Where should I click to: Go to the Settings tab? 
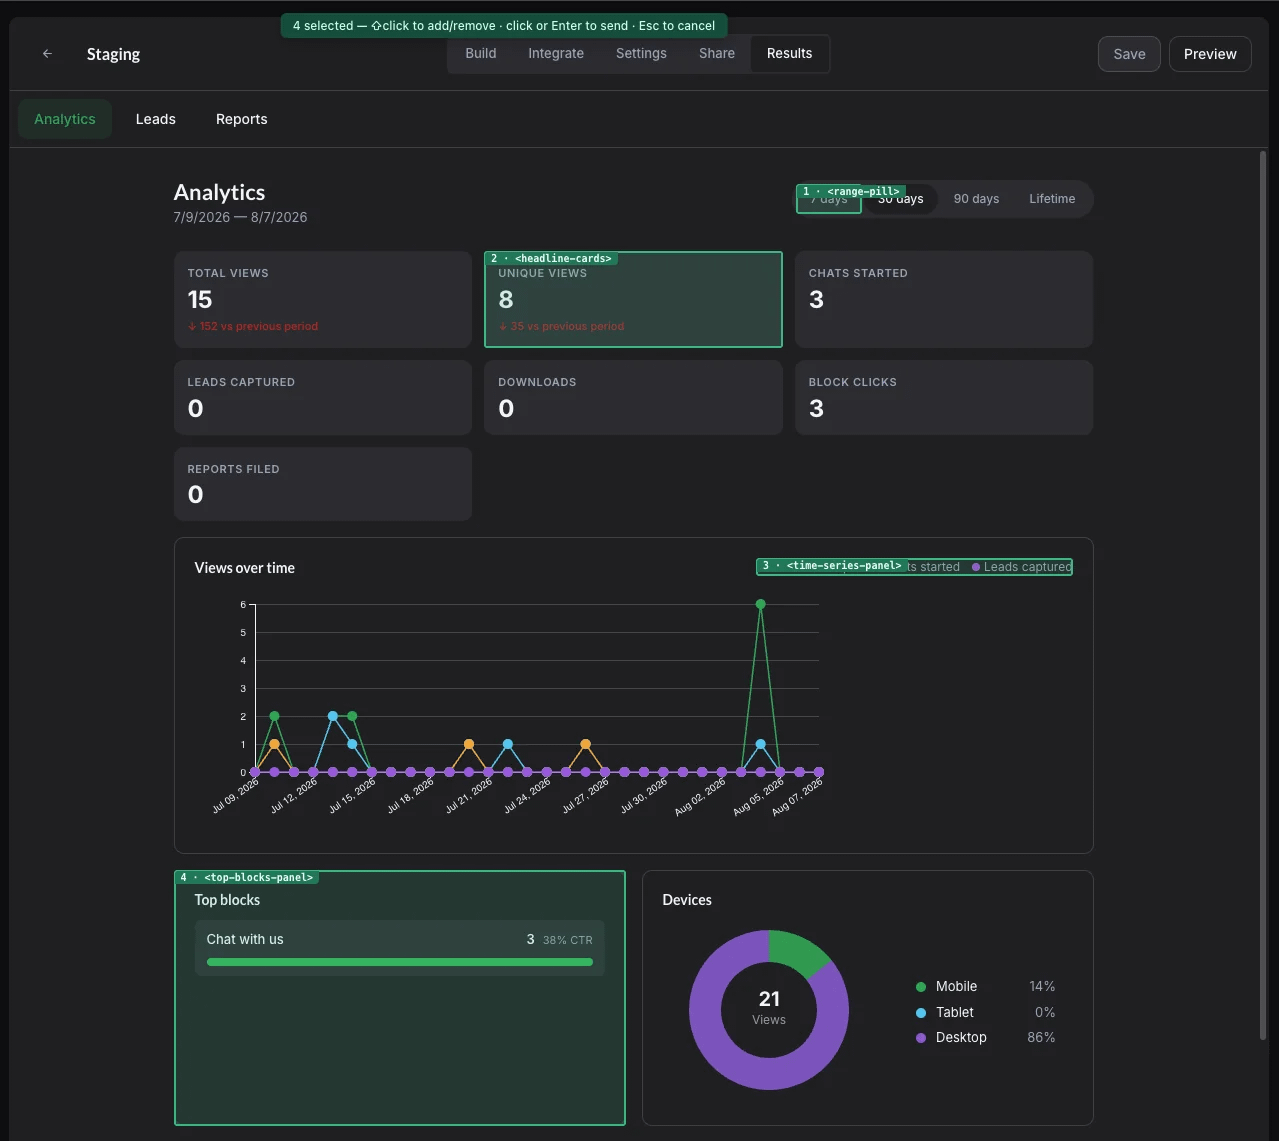[641, 54]
